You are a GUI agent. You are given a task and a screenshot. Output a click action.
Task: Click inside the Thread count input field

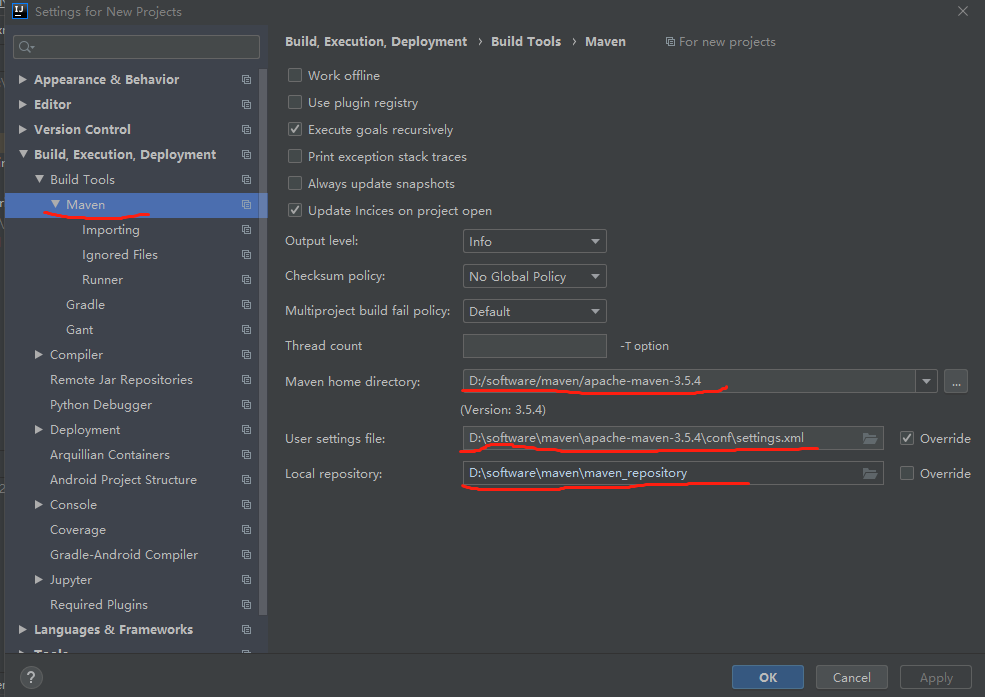534,345
